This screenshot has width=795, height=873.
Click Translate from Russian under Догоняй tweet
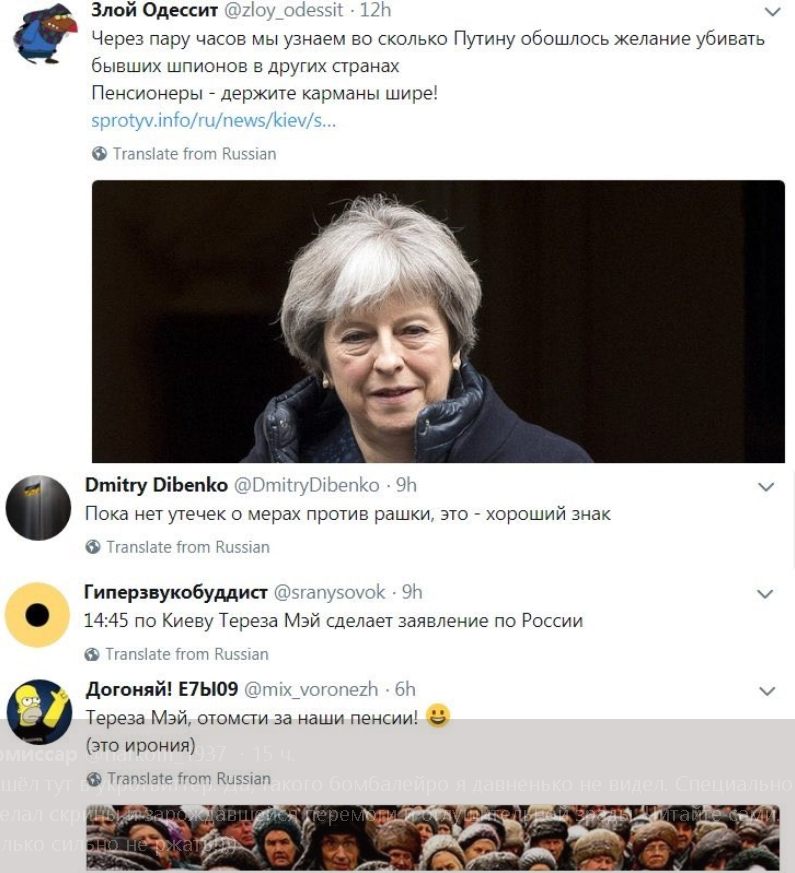187,778
